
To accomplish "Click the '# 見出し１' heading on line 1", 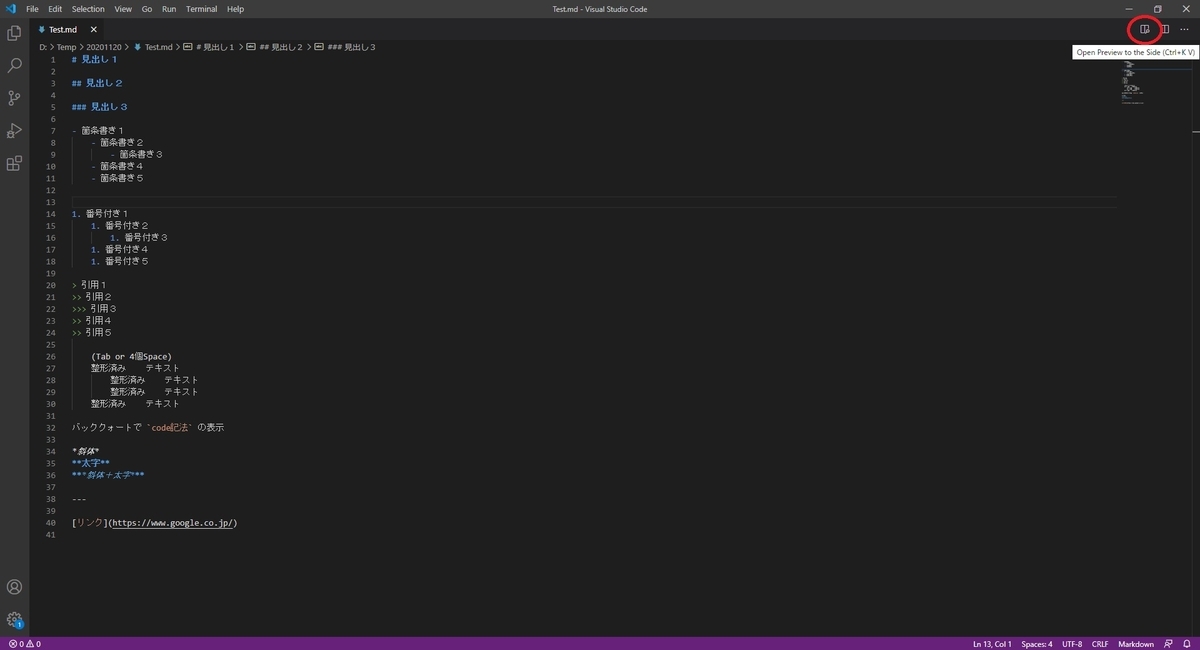I will [95, 59].
